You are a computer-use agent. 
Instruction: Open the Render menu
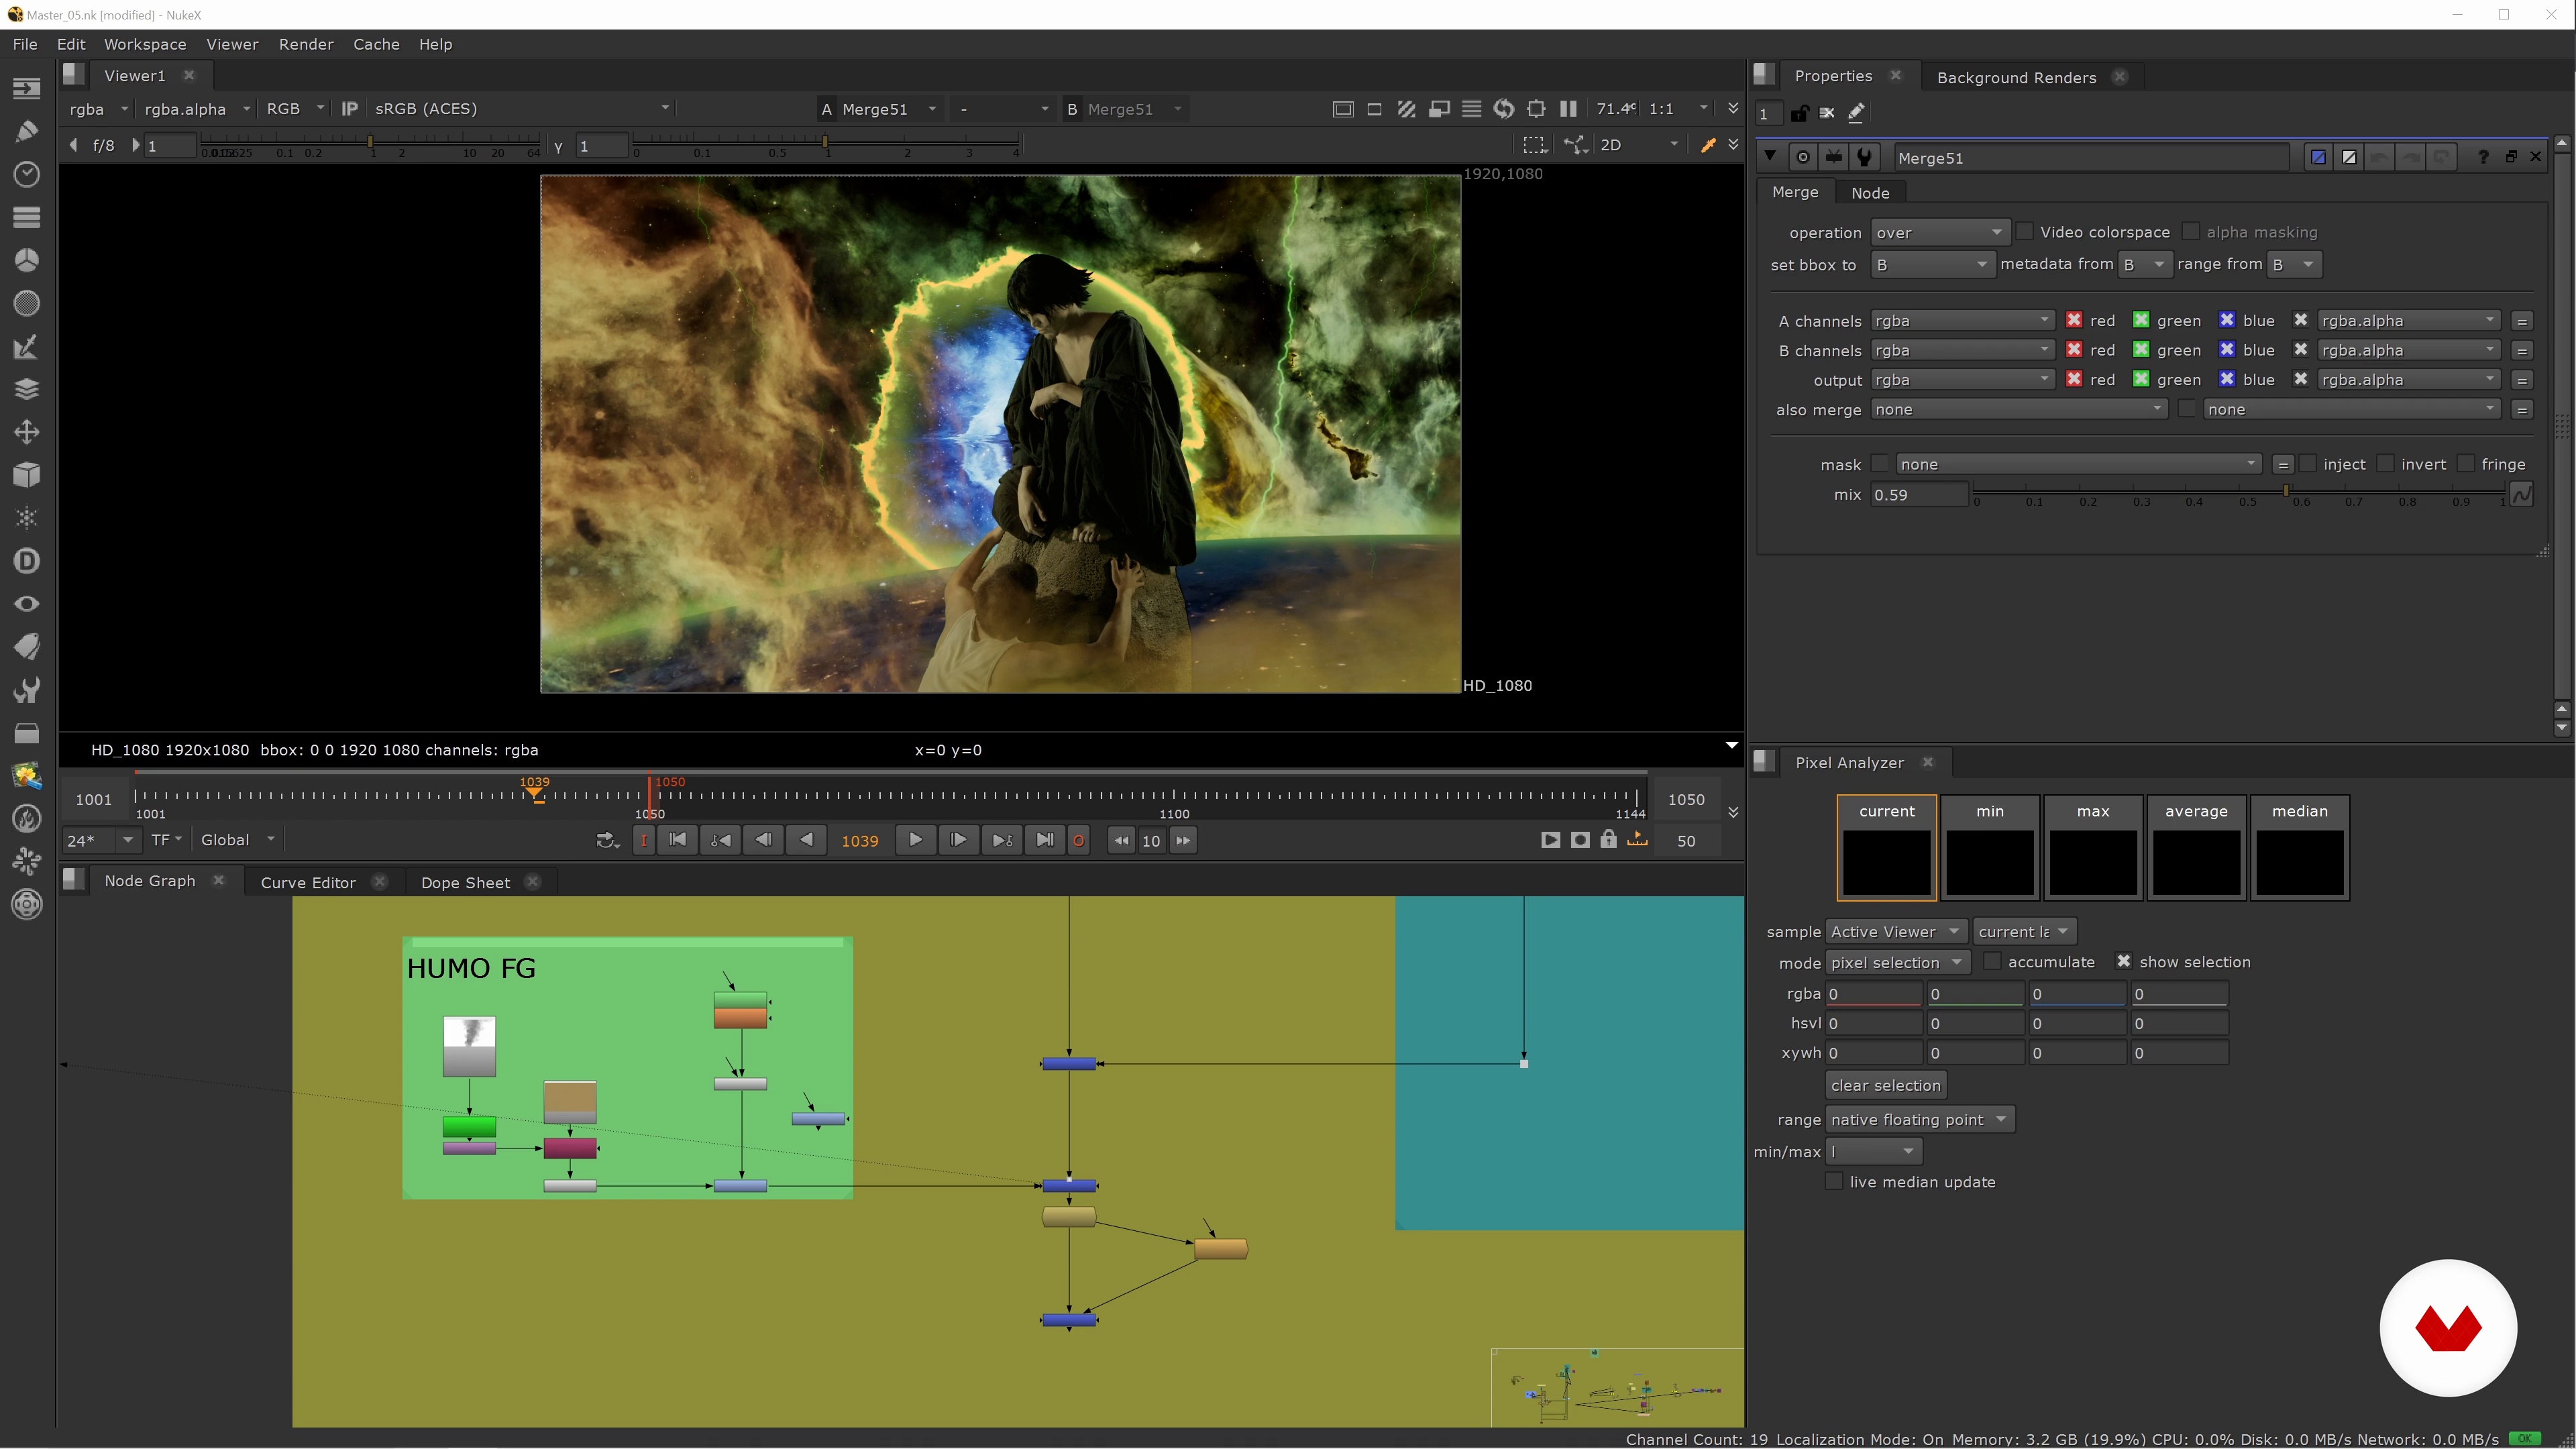(306, 44)
